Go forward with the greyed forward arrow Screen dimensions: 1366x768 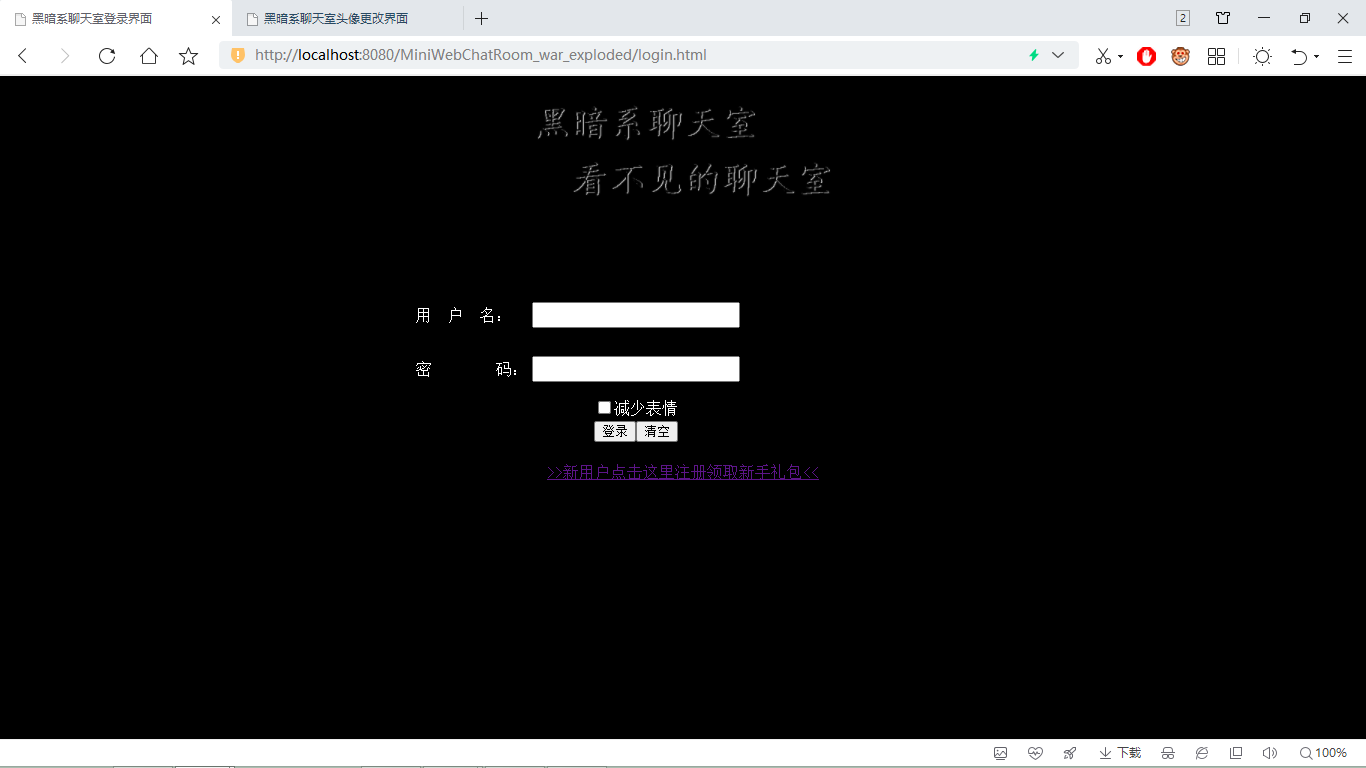pyautogui.click(x=65, y=56)
